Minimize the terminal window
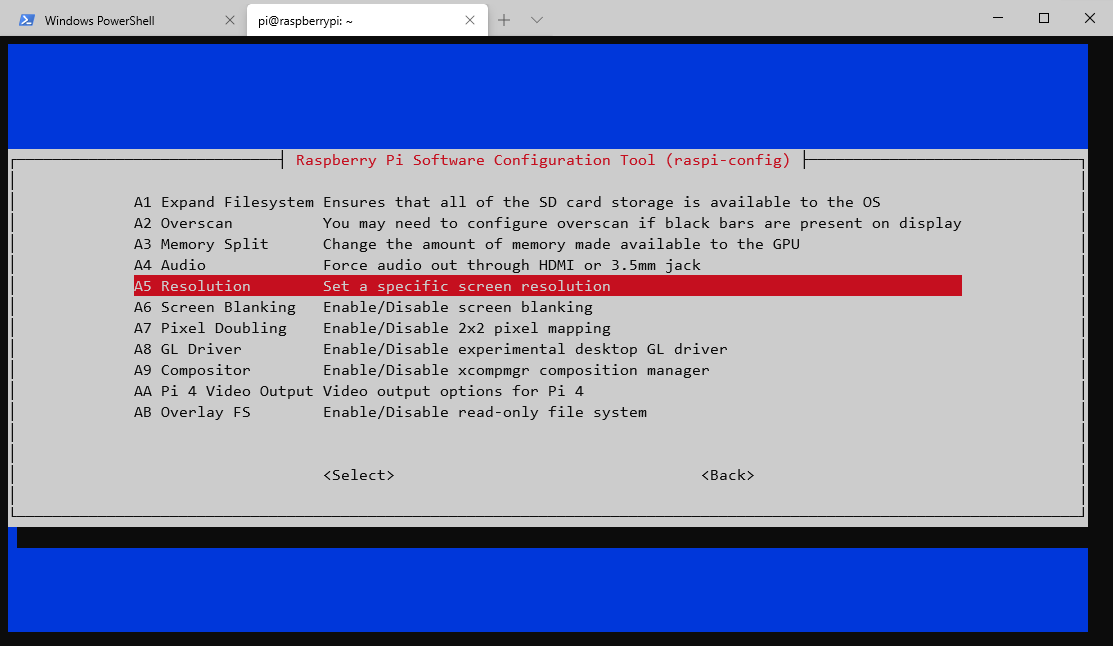The width and height of the screenshot is (1113, 646). pyautogui.click(x=998, y=18)
